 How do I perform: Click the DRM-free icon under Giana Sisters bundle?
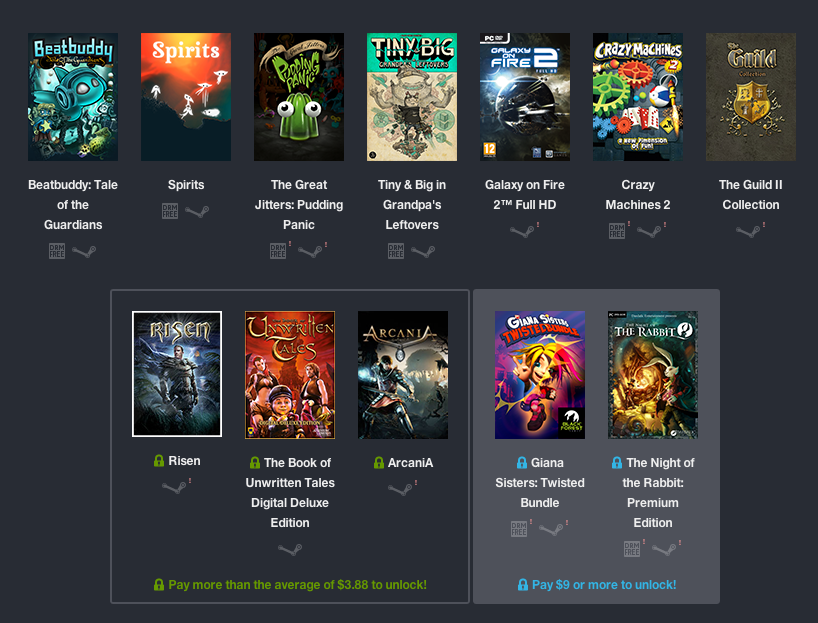[519, 529]
